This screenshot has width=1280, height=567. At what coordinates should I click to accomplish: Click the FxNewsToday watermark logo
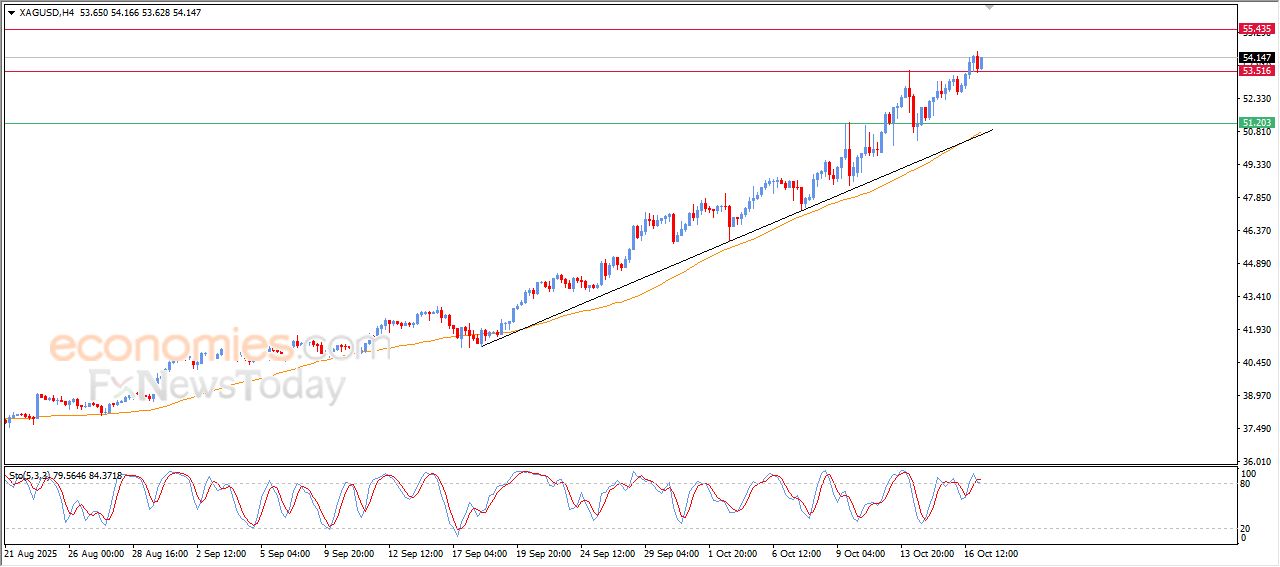pyautogui.click(x=217, y=385)
